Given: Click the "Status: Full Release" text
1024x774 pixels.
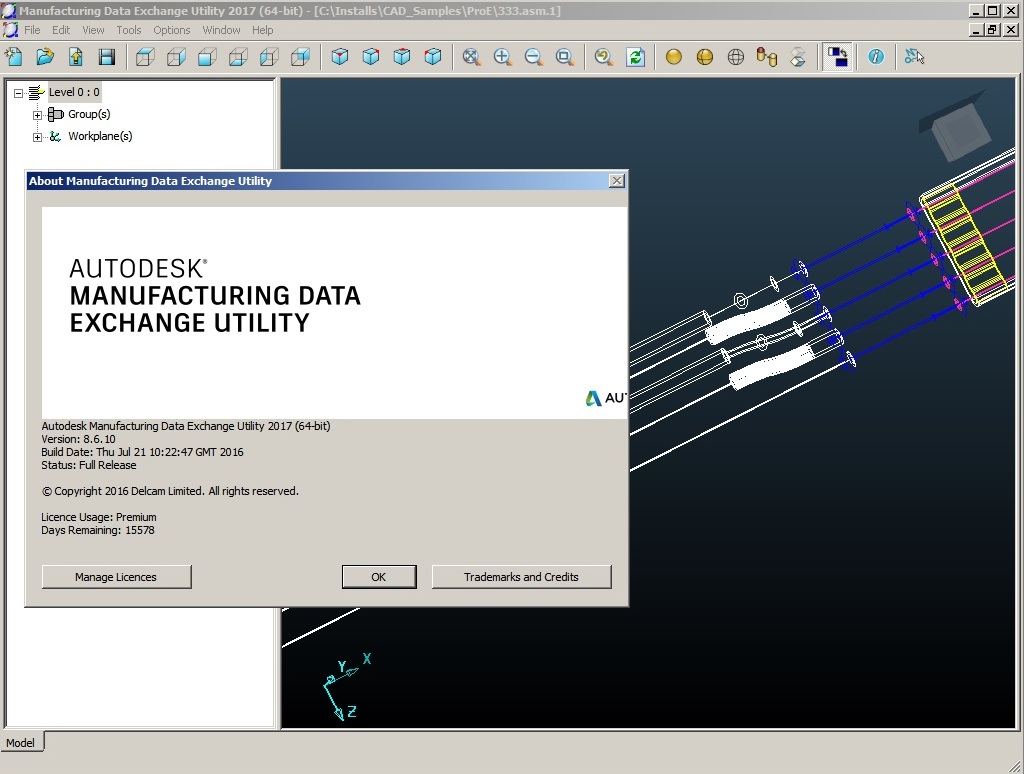Looking at the screenshot, I should point(89,465).
